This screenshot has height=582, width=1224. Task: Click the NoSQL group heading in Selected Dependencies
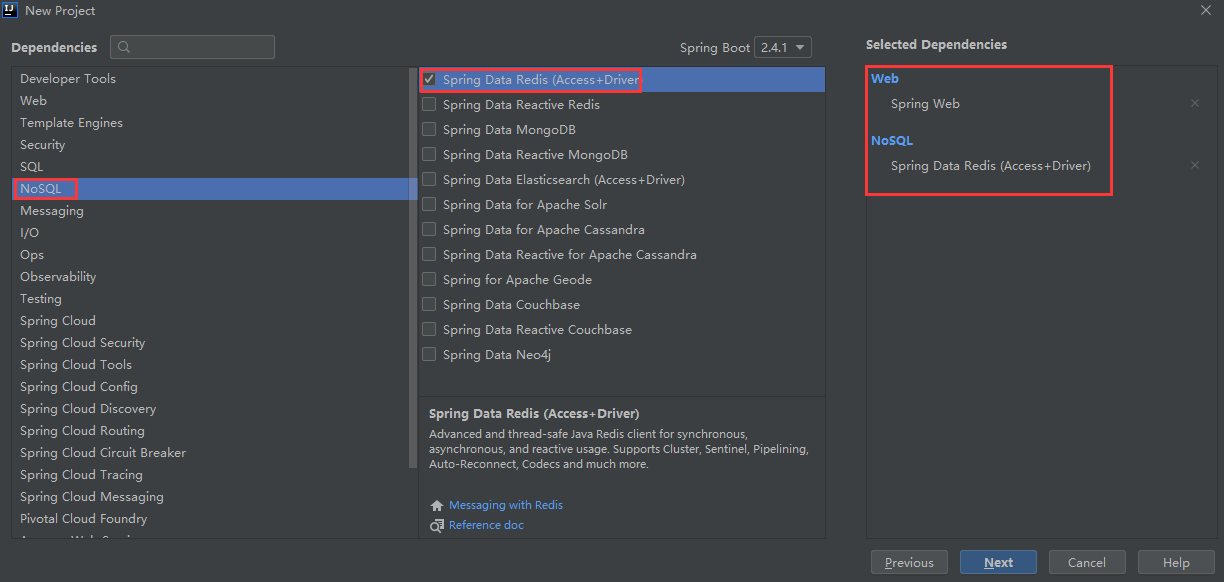[x=892, y=141]
